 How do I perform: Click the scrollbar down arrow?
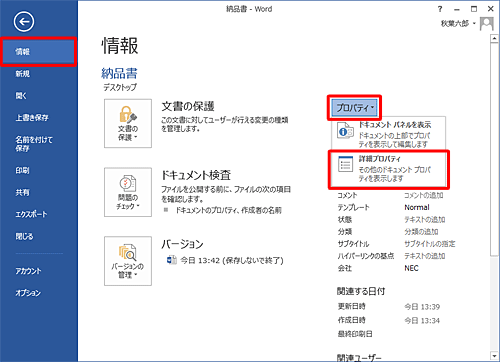click(x=494, y=356)
